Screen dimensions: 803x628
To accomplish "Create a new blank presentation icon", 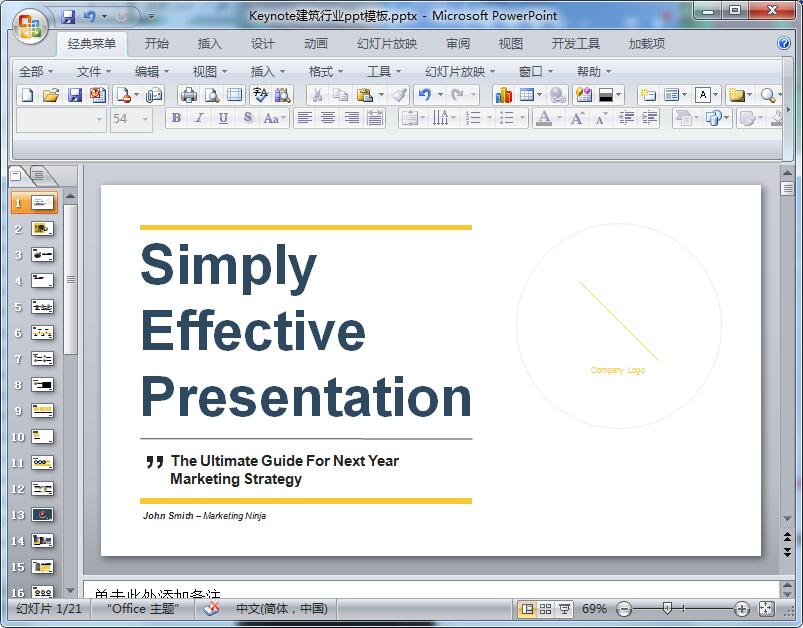I will [x=28, y=95].
